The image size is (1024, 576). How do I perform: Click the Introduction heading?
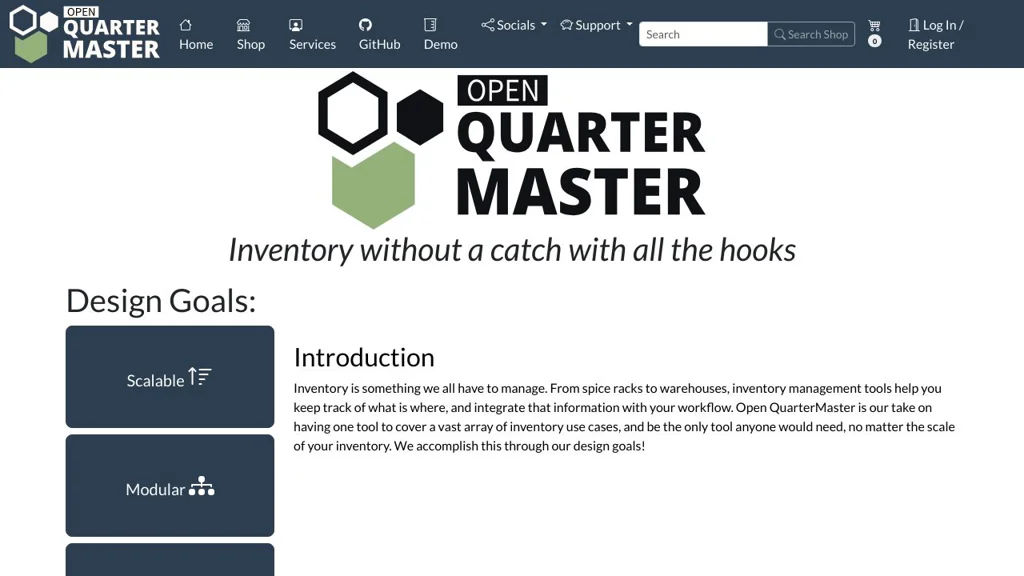pyautogui.click(x=364, y=357)
